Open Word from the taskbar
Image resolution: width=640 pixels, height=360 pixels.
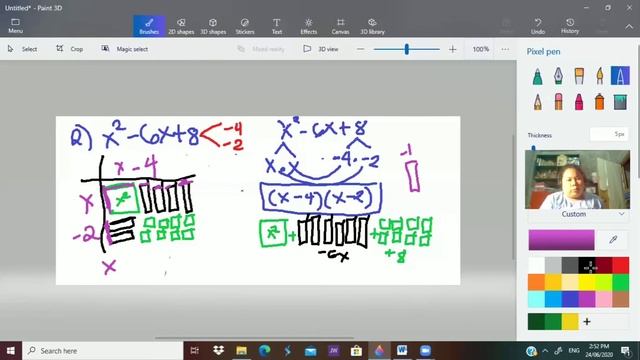click(402, 351)
